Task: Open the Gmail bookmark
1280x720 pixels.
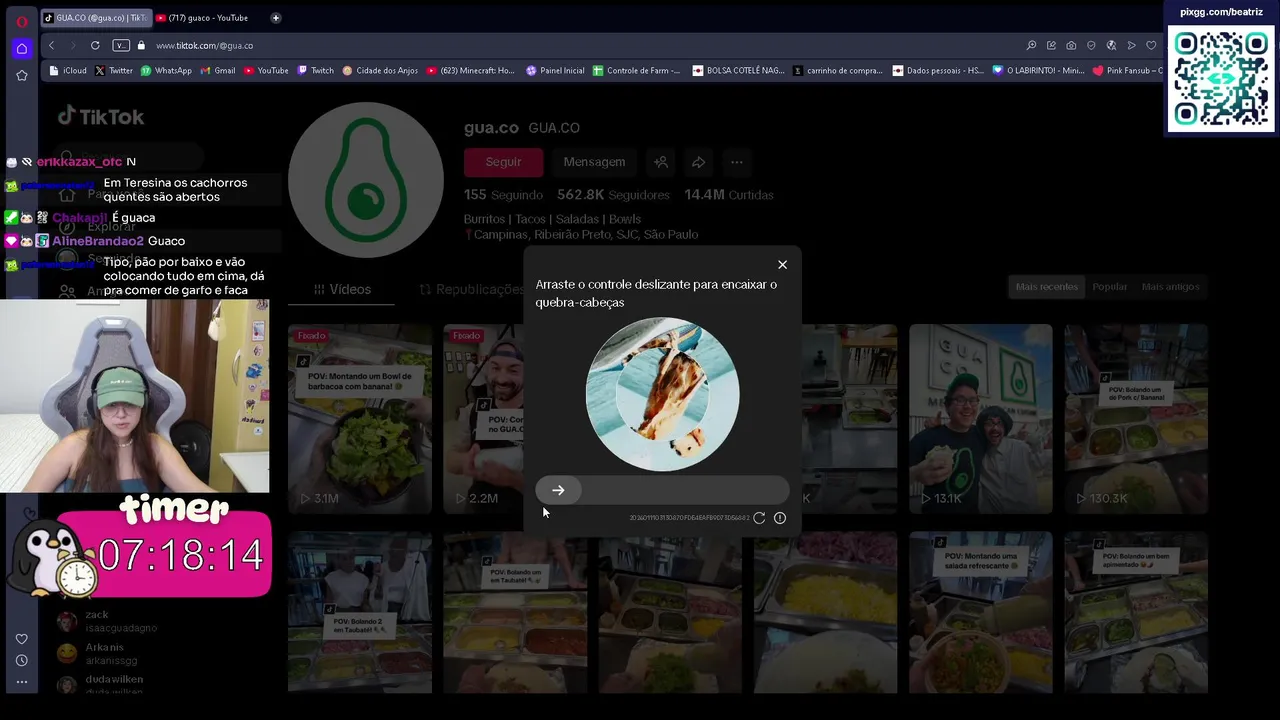Action: (218, 71)
